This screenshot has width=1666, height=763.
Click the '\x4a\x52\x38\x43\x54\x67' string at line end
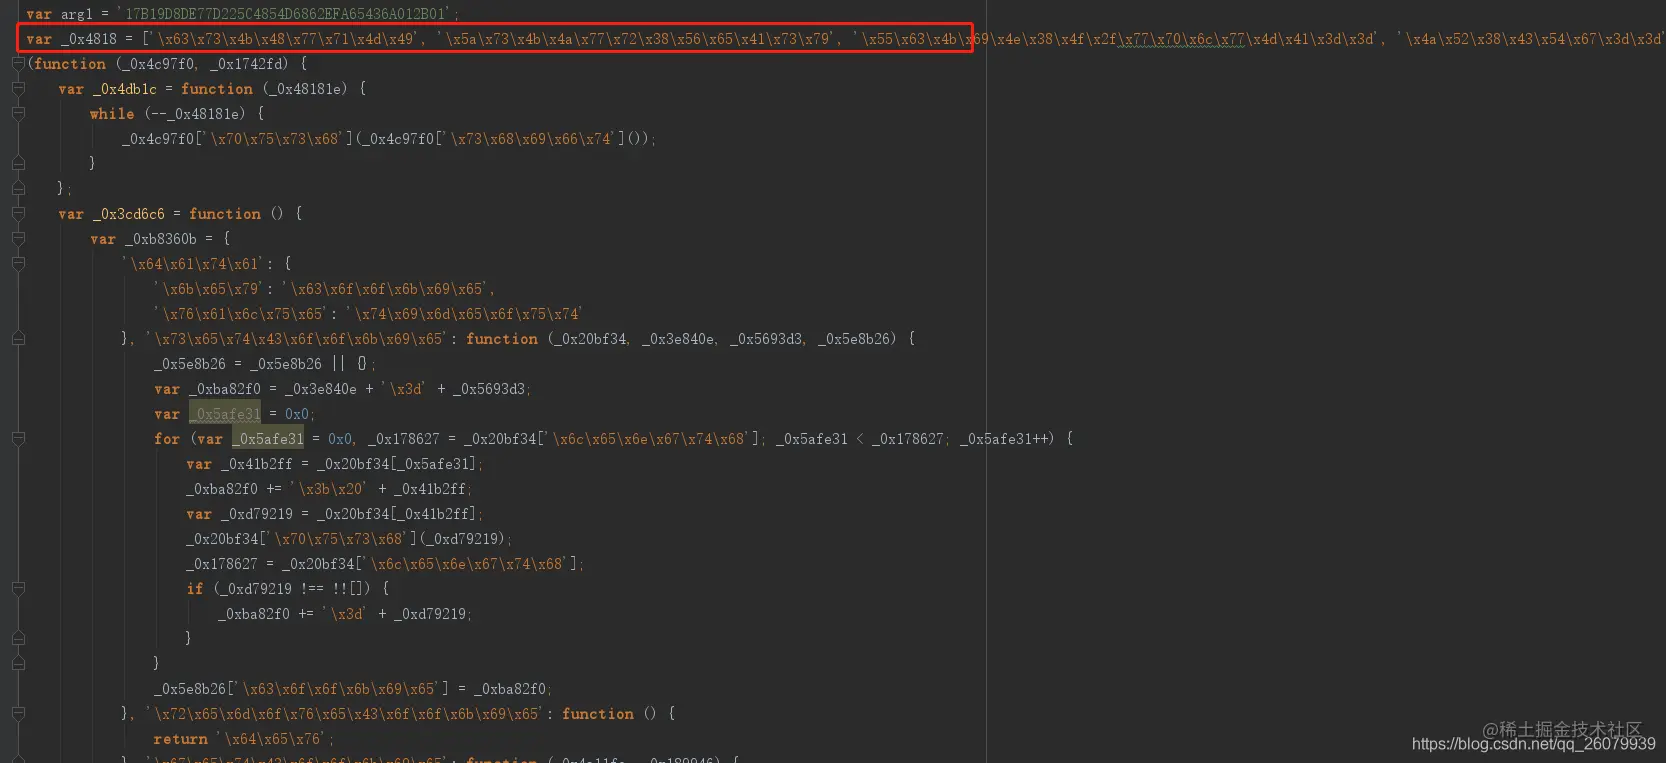point(1530,39)
